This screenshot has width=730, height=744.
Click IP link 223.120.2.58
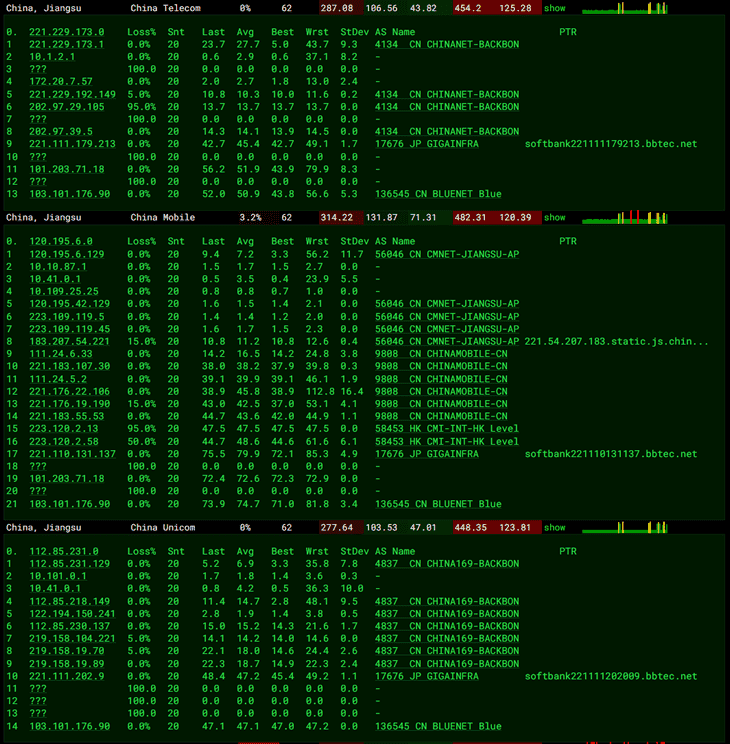[64, 441]
